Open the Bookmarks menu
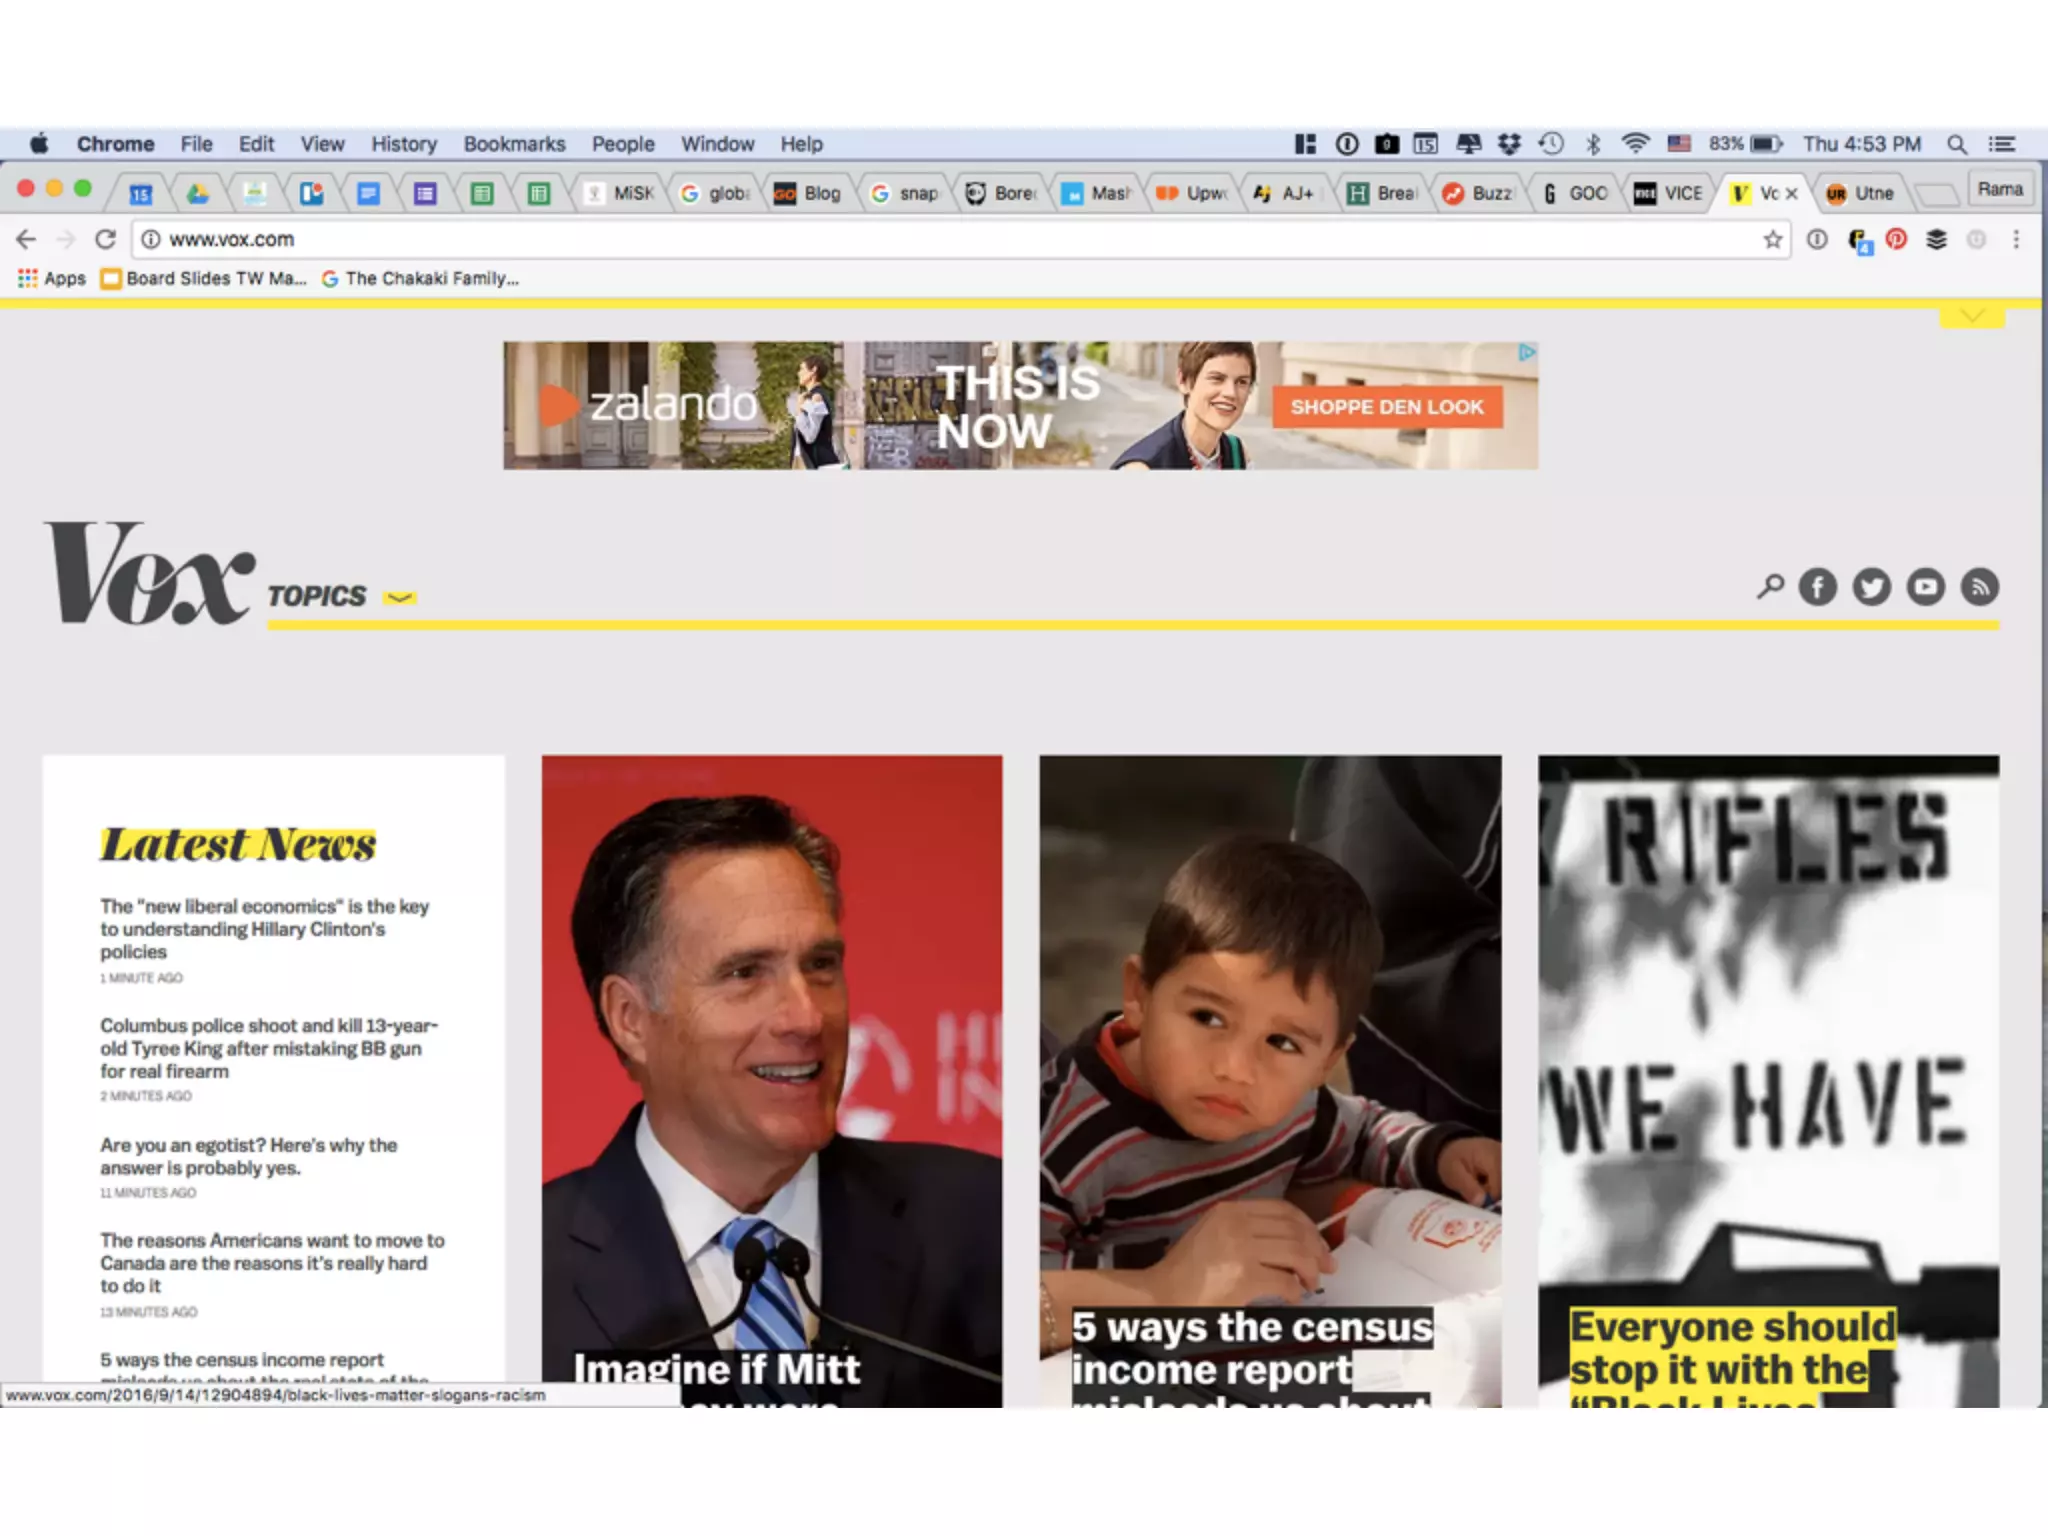 pos(514,144)
